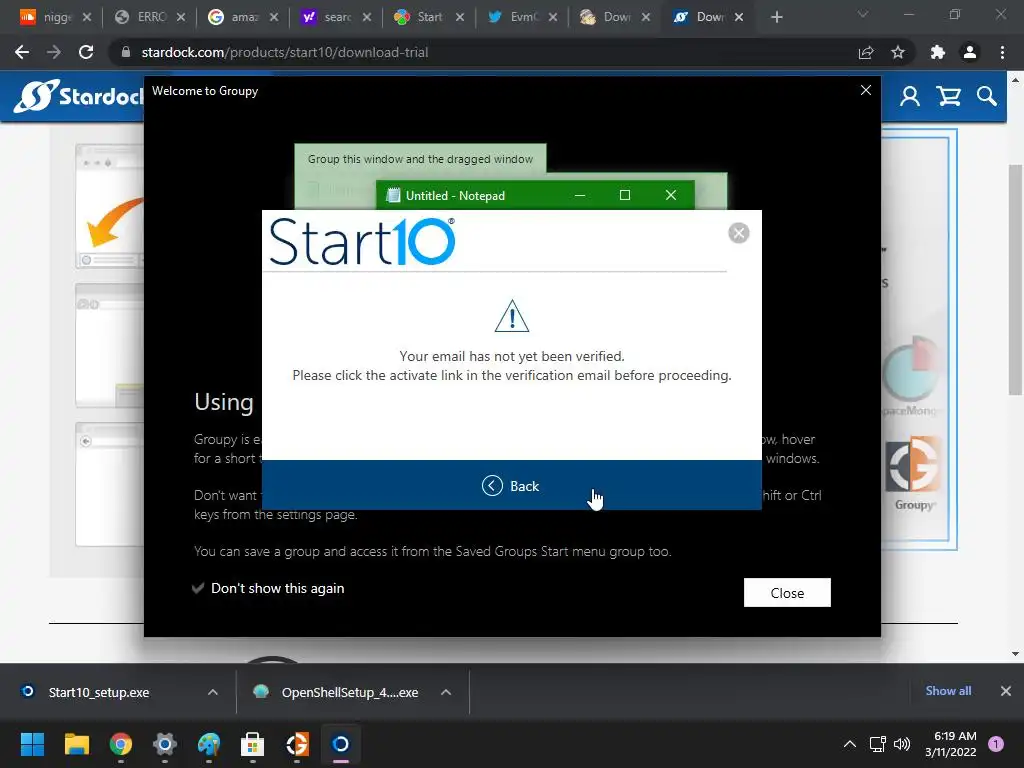This screenshot has width=1024, height=768.
Task: Close the downloads bar
Action: [x=1006, y=691]
